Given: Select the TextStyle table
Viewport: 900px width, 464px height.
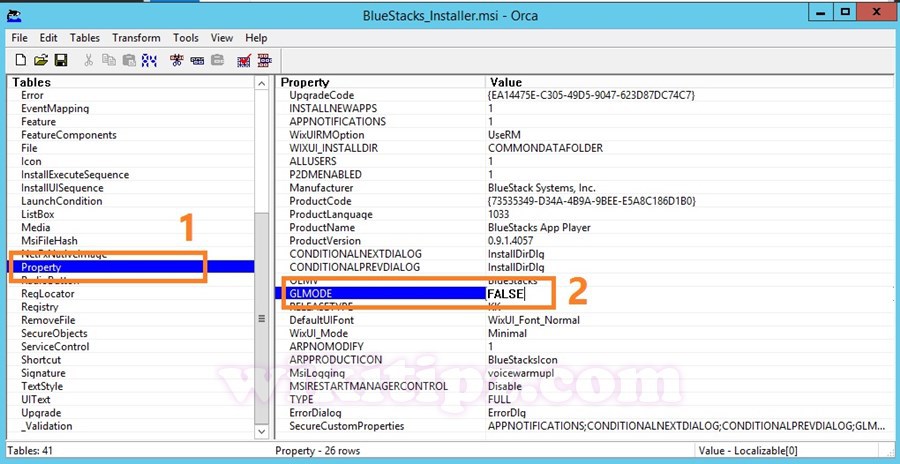Looking at the screenshot, I should [42, 386].
